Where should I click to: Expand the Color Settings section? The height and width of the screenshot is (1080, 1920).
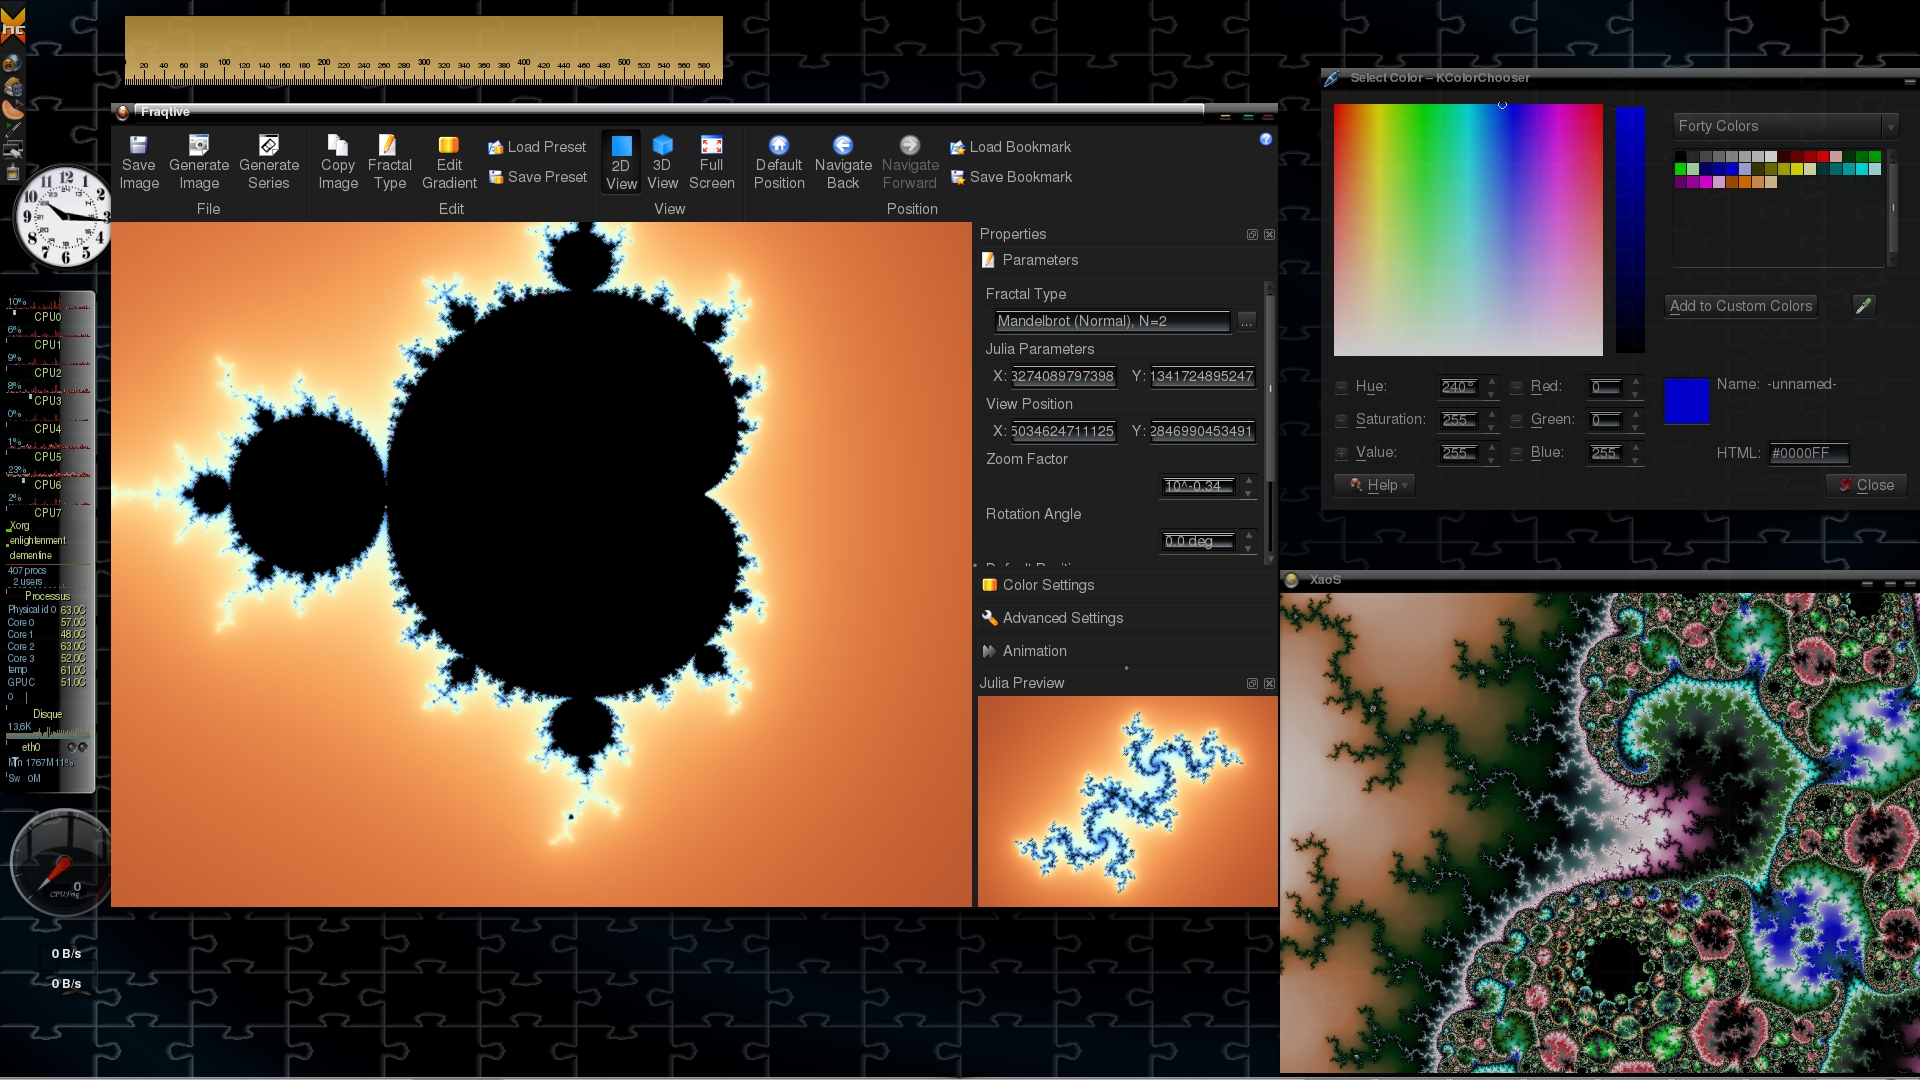click(1047, 585)
